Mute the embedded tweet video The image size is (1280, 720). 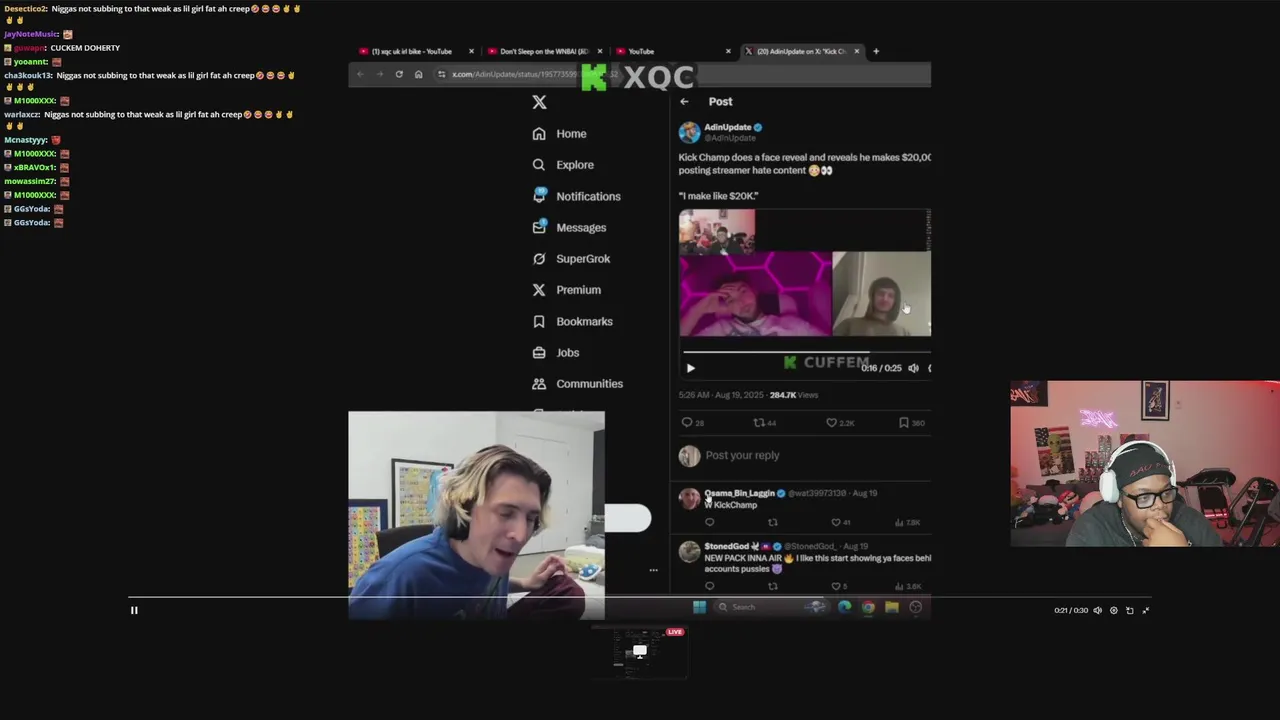(x=913, y=368)
